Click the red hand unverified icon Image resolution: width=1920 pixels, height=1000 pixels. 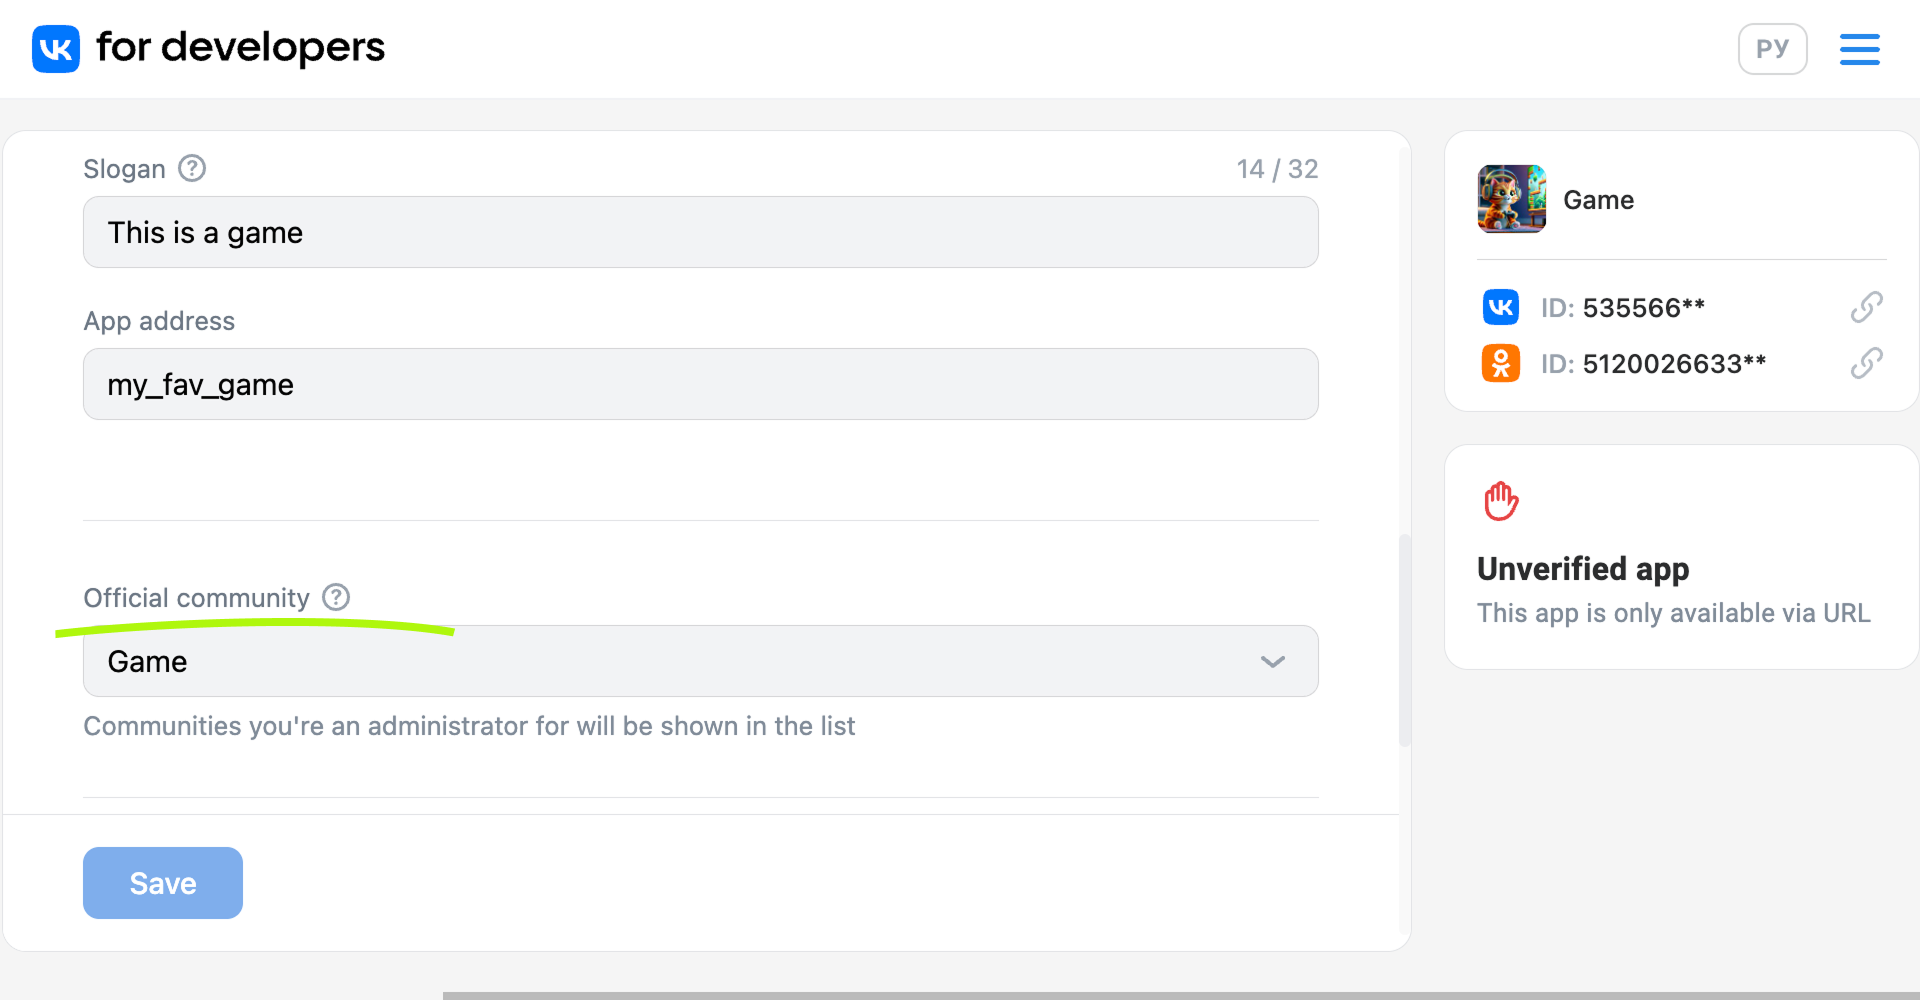[1501, 501]
